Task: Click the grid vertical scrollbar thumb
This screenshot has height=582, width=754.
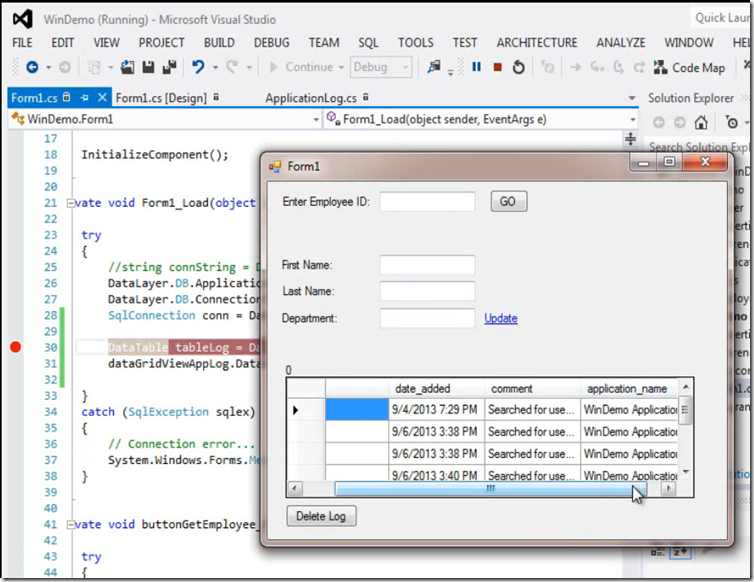Action: (x=685, y=410)
